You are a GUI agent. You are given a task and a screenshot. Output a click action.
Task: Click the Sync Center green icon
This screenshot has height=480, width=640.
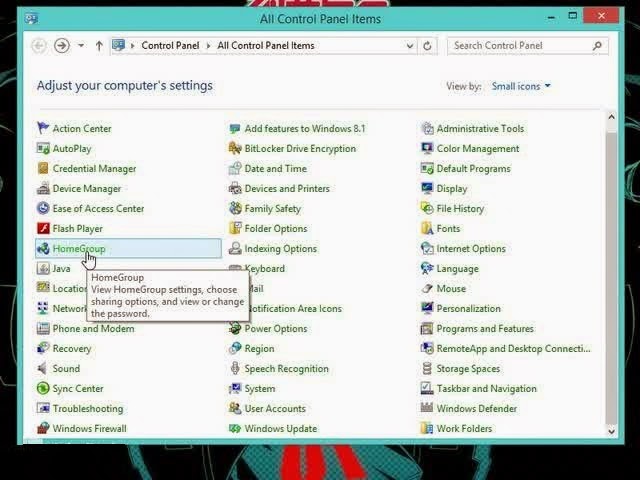click(x=43, y=388)
